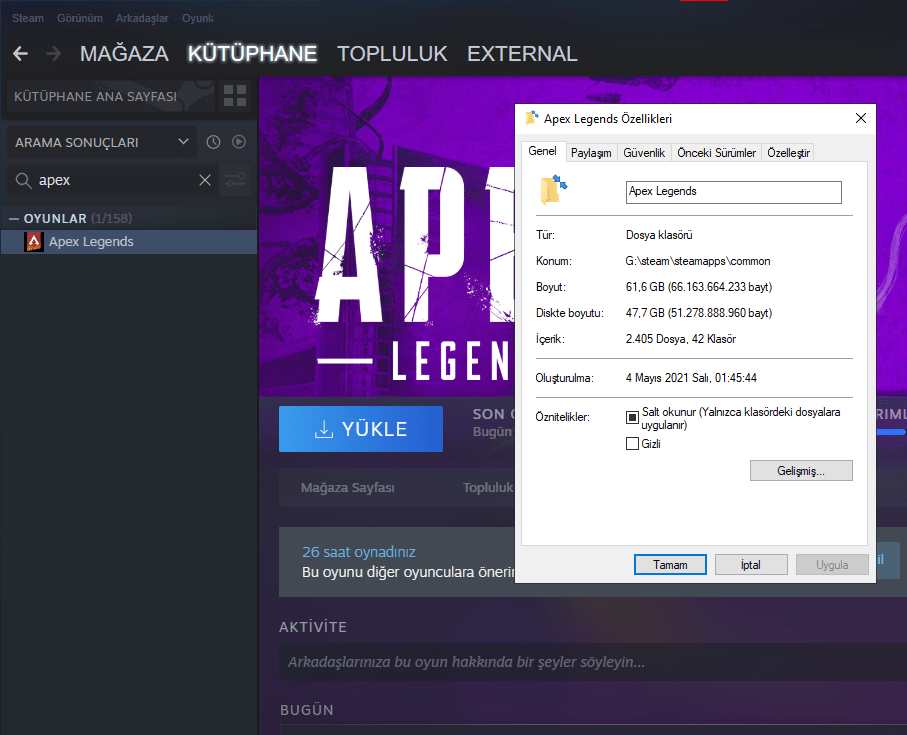Click the disk size value 47,7 GB

click(699, 313)
